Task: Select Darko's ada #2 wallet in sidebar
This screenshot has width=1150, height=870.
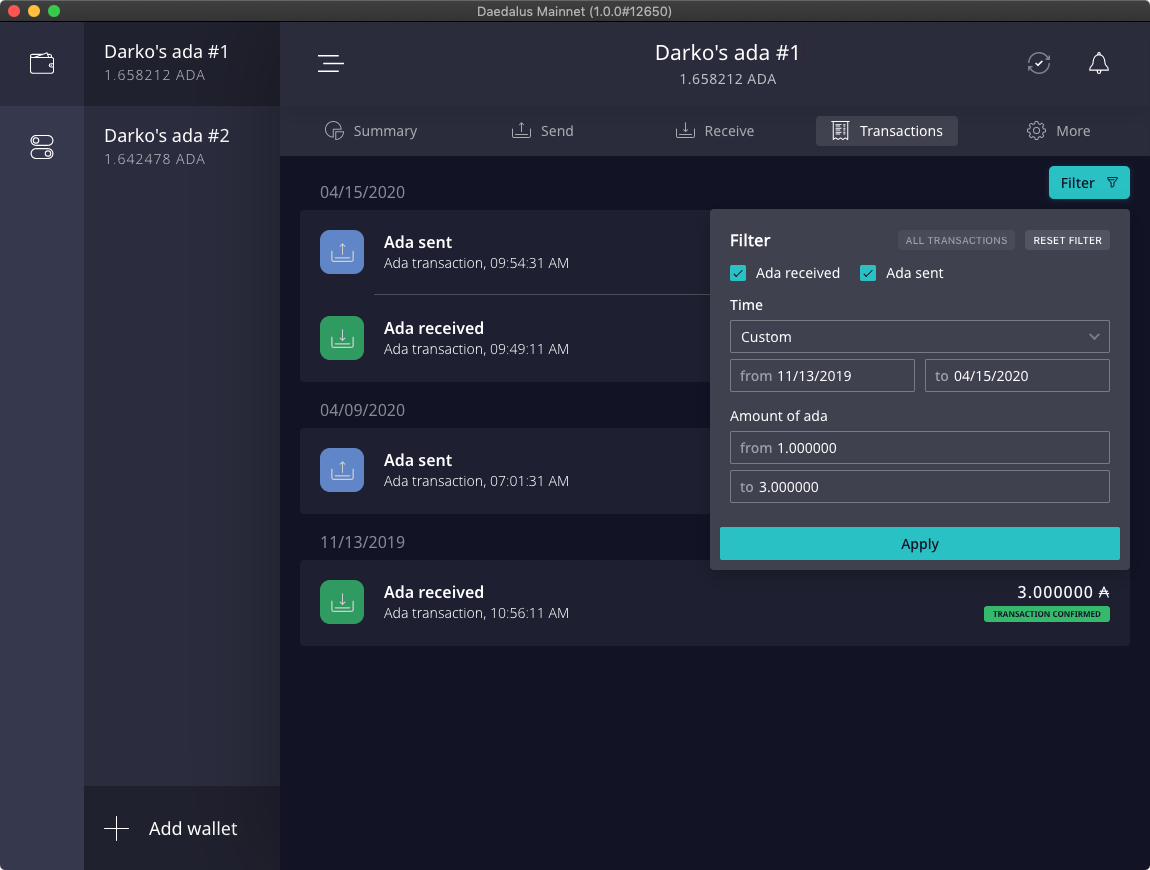Action: point(182,147)
